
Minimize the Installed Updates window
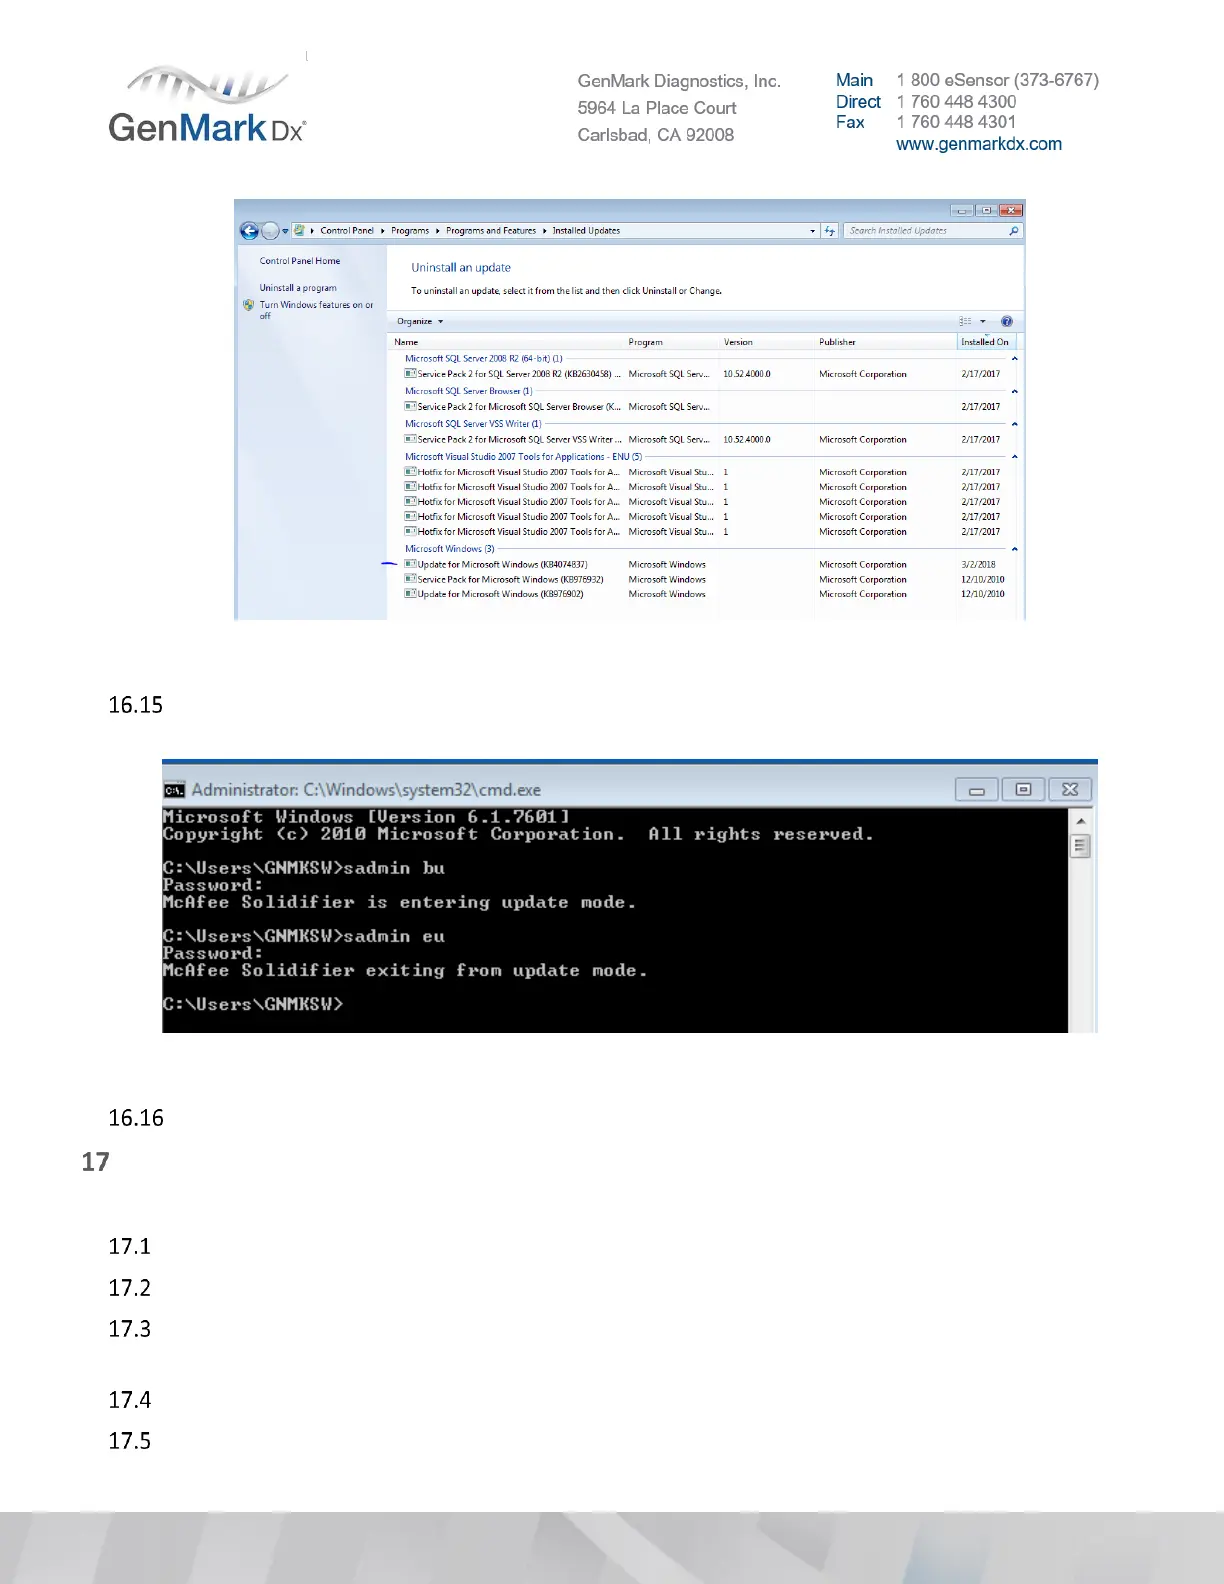[962, 211]
